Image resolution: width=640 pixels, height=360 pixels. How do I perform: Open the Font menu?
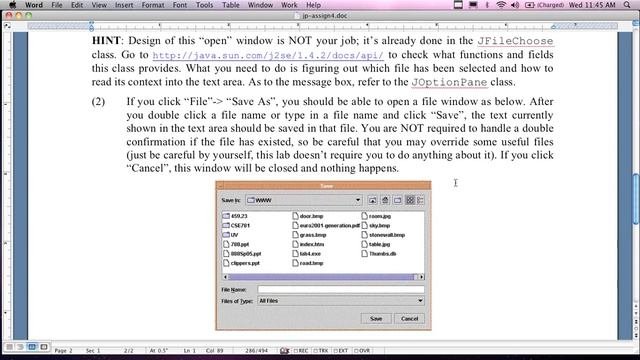click(180, 5)
